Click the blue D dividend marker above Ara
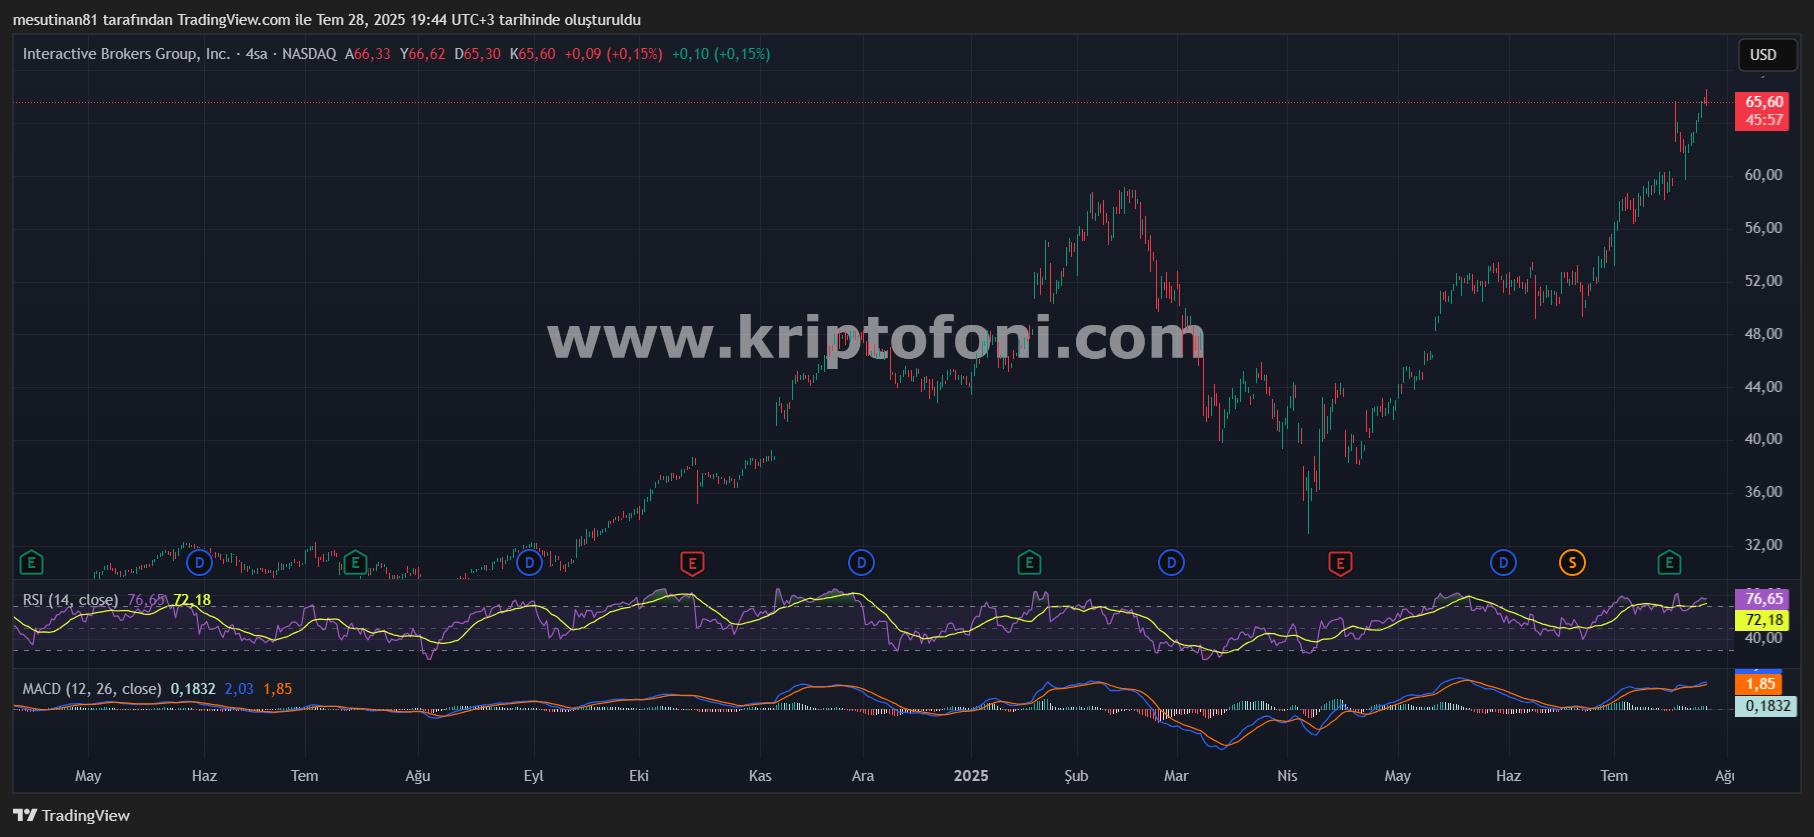Image resolution: width=1814 pixels, height=837 pixels. click(861, 563)
